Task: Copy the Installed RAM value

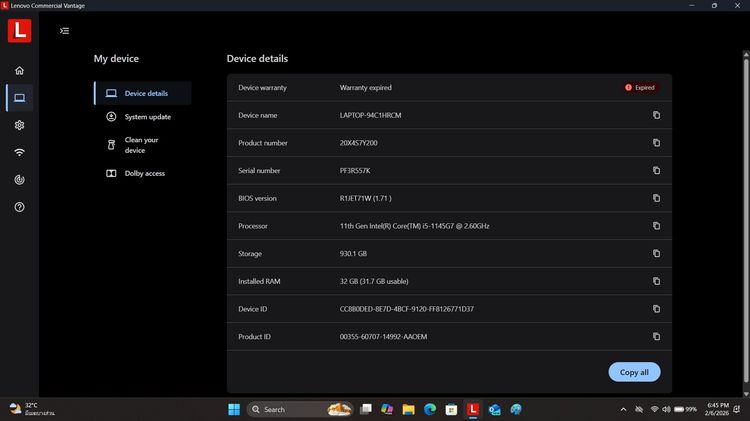Action: point(656,281)
